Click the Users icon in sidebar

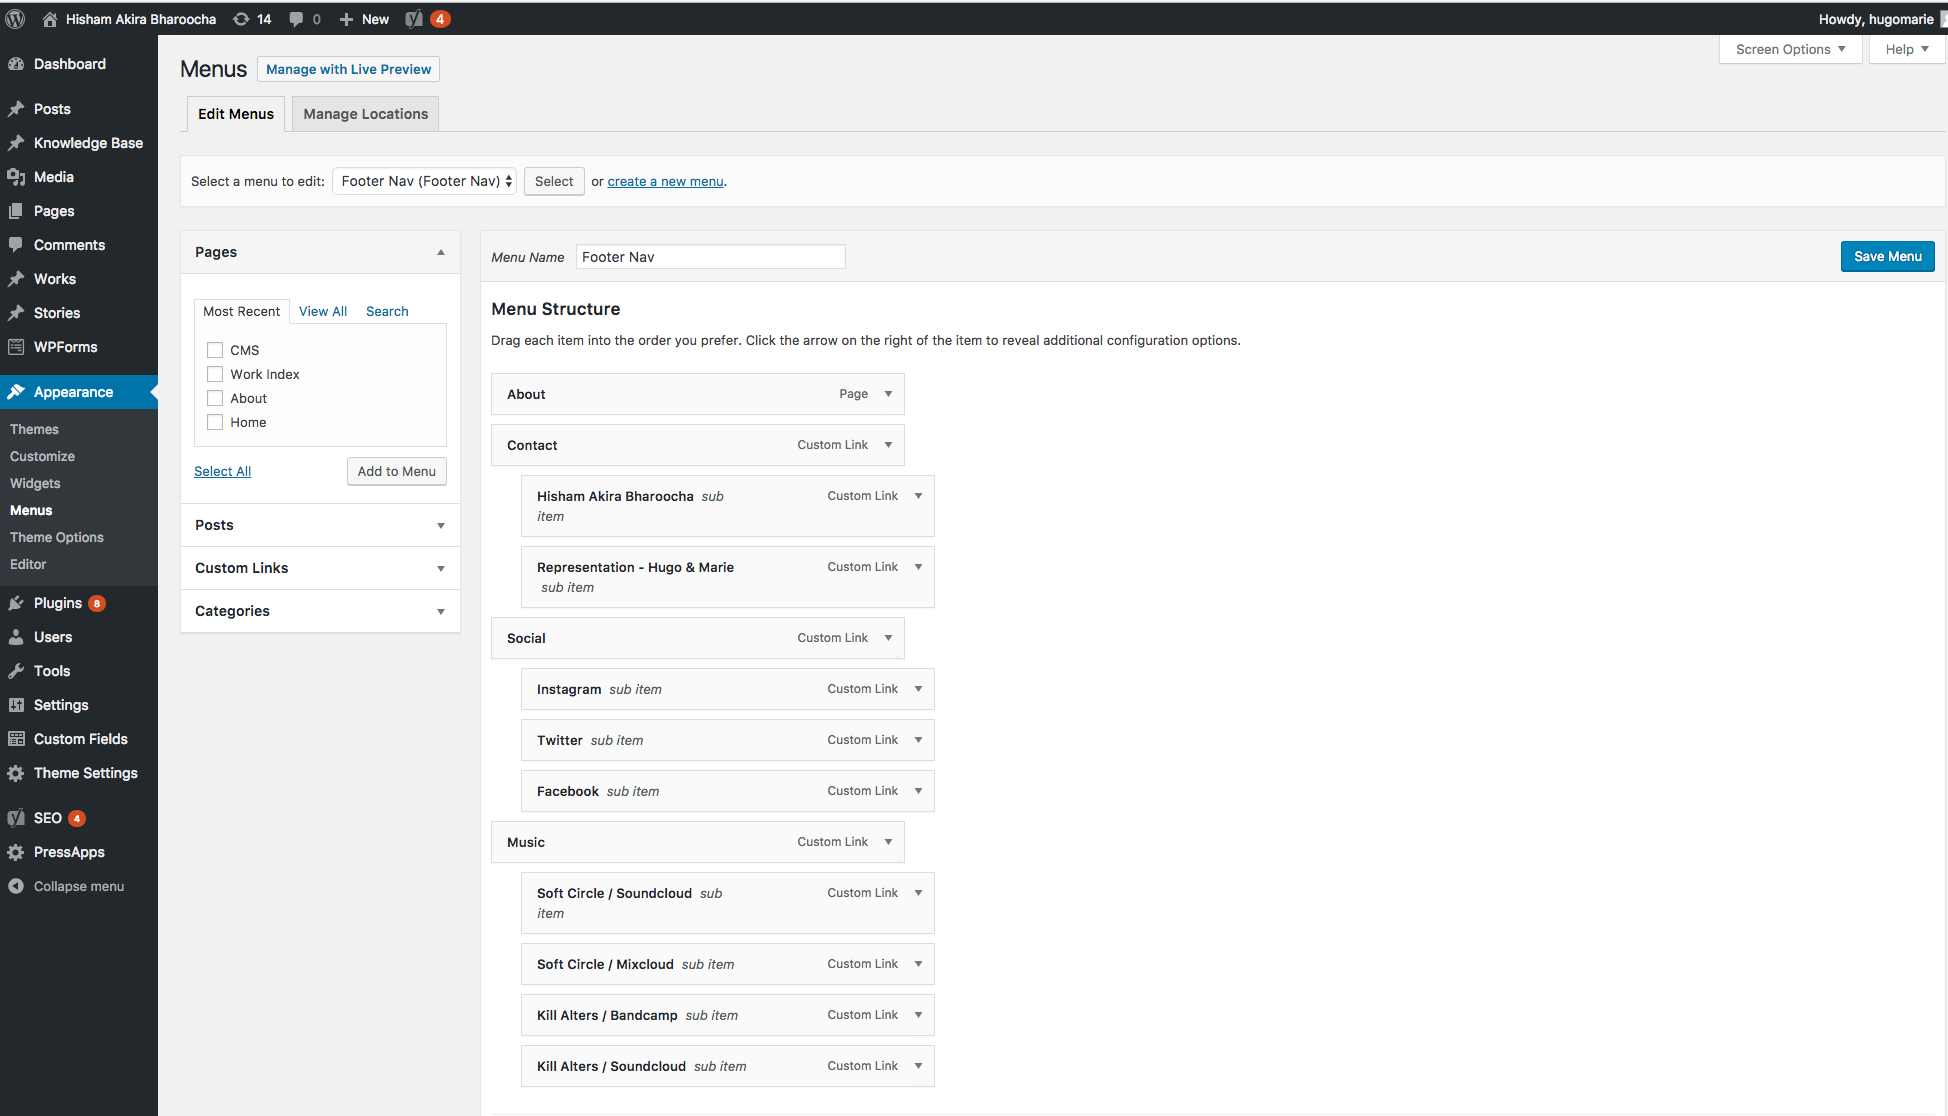[16, 637]
